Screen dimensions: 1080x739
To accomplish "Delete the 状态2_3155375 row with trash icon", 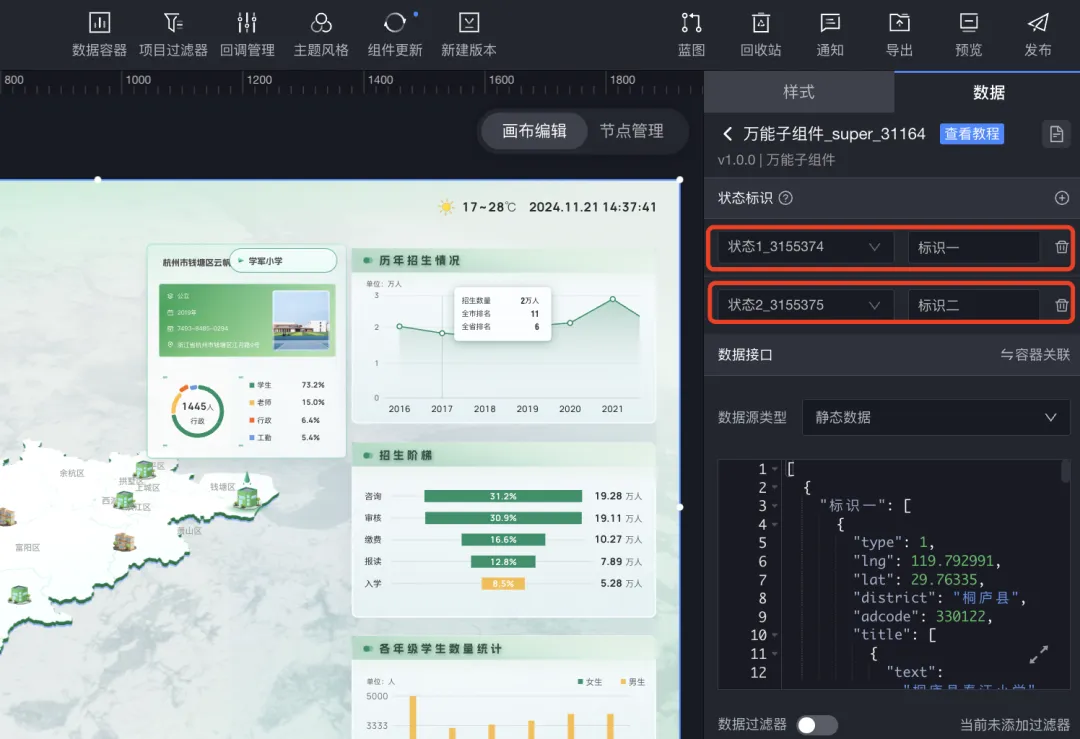I will tap(1061, 305).
